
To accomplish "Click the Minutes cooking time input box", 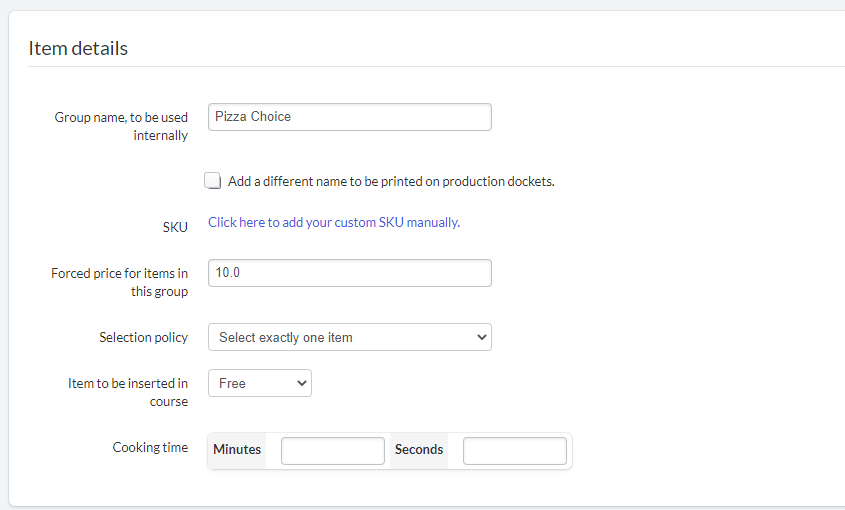I will coord(332,451).
